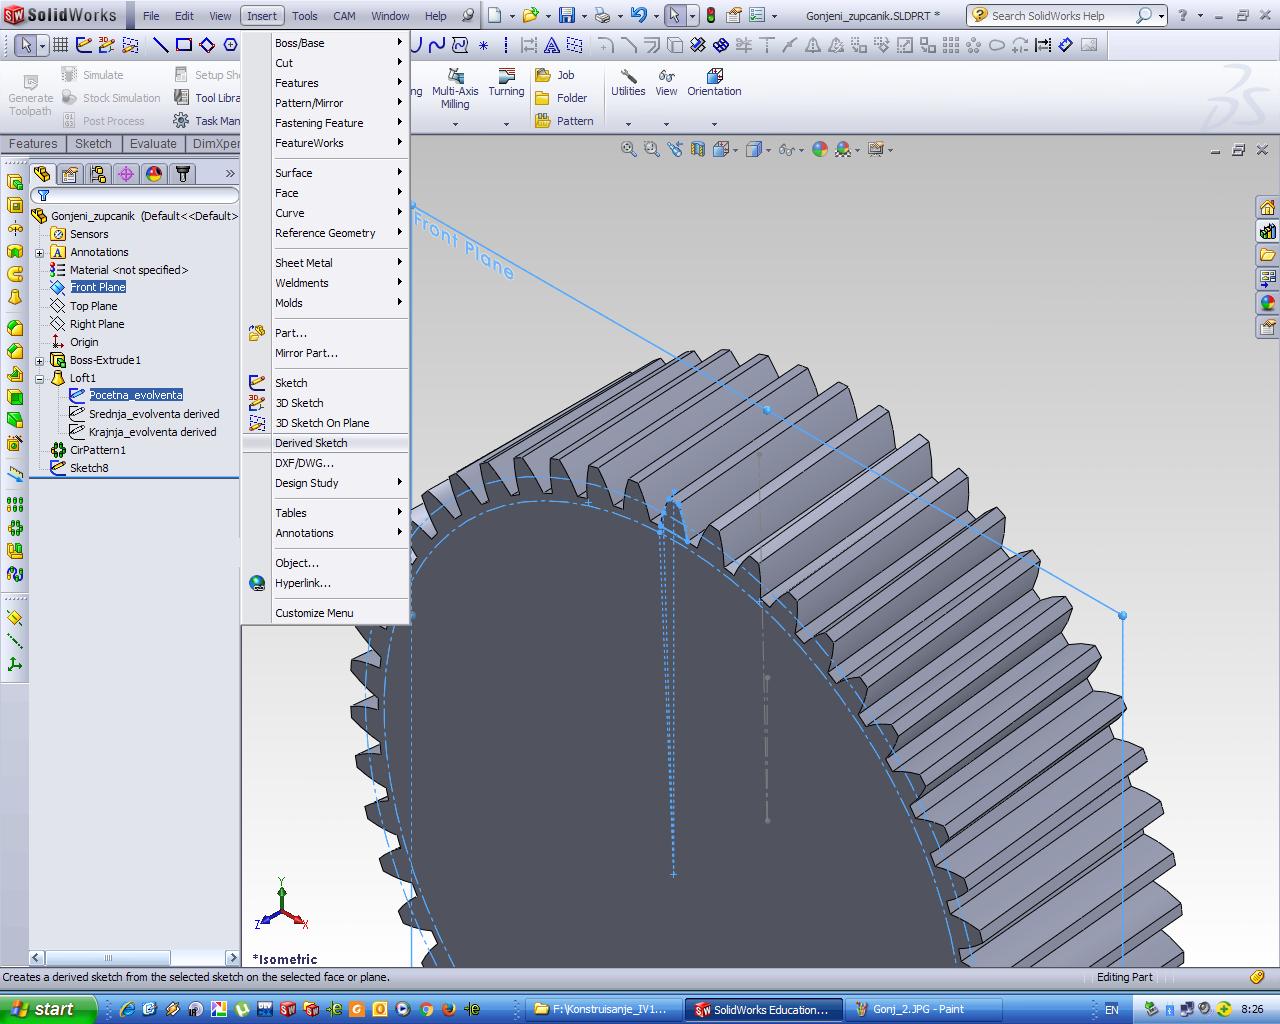Open F:\Konstruisanje folder from taskbar
The width and height of the screenshot is (1280, 1024).
point(605,1009)
